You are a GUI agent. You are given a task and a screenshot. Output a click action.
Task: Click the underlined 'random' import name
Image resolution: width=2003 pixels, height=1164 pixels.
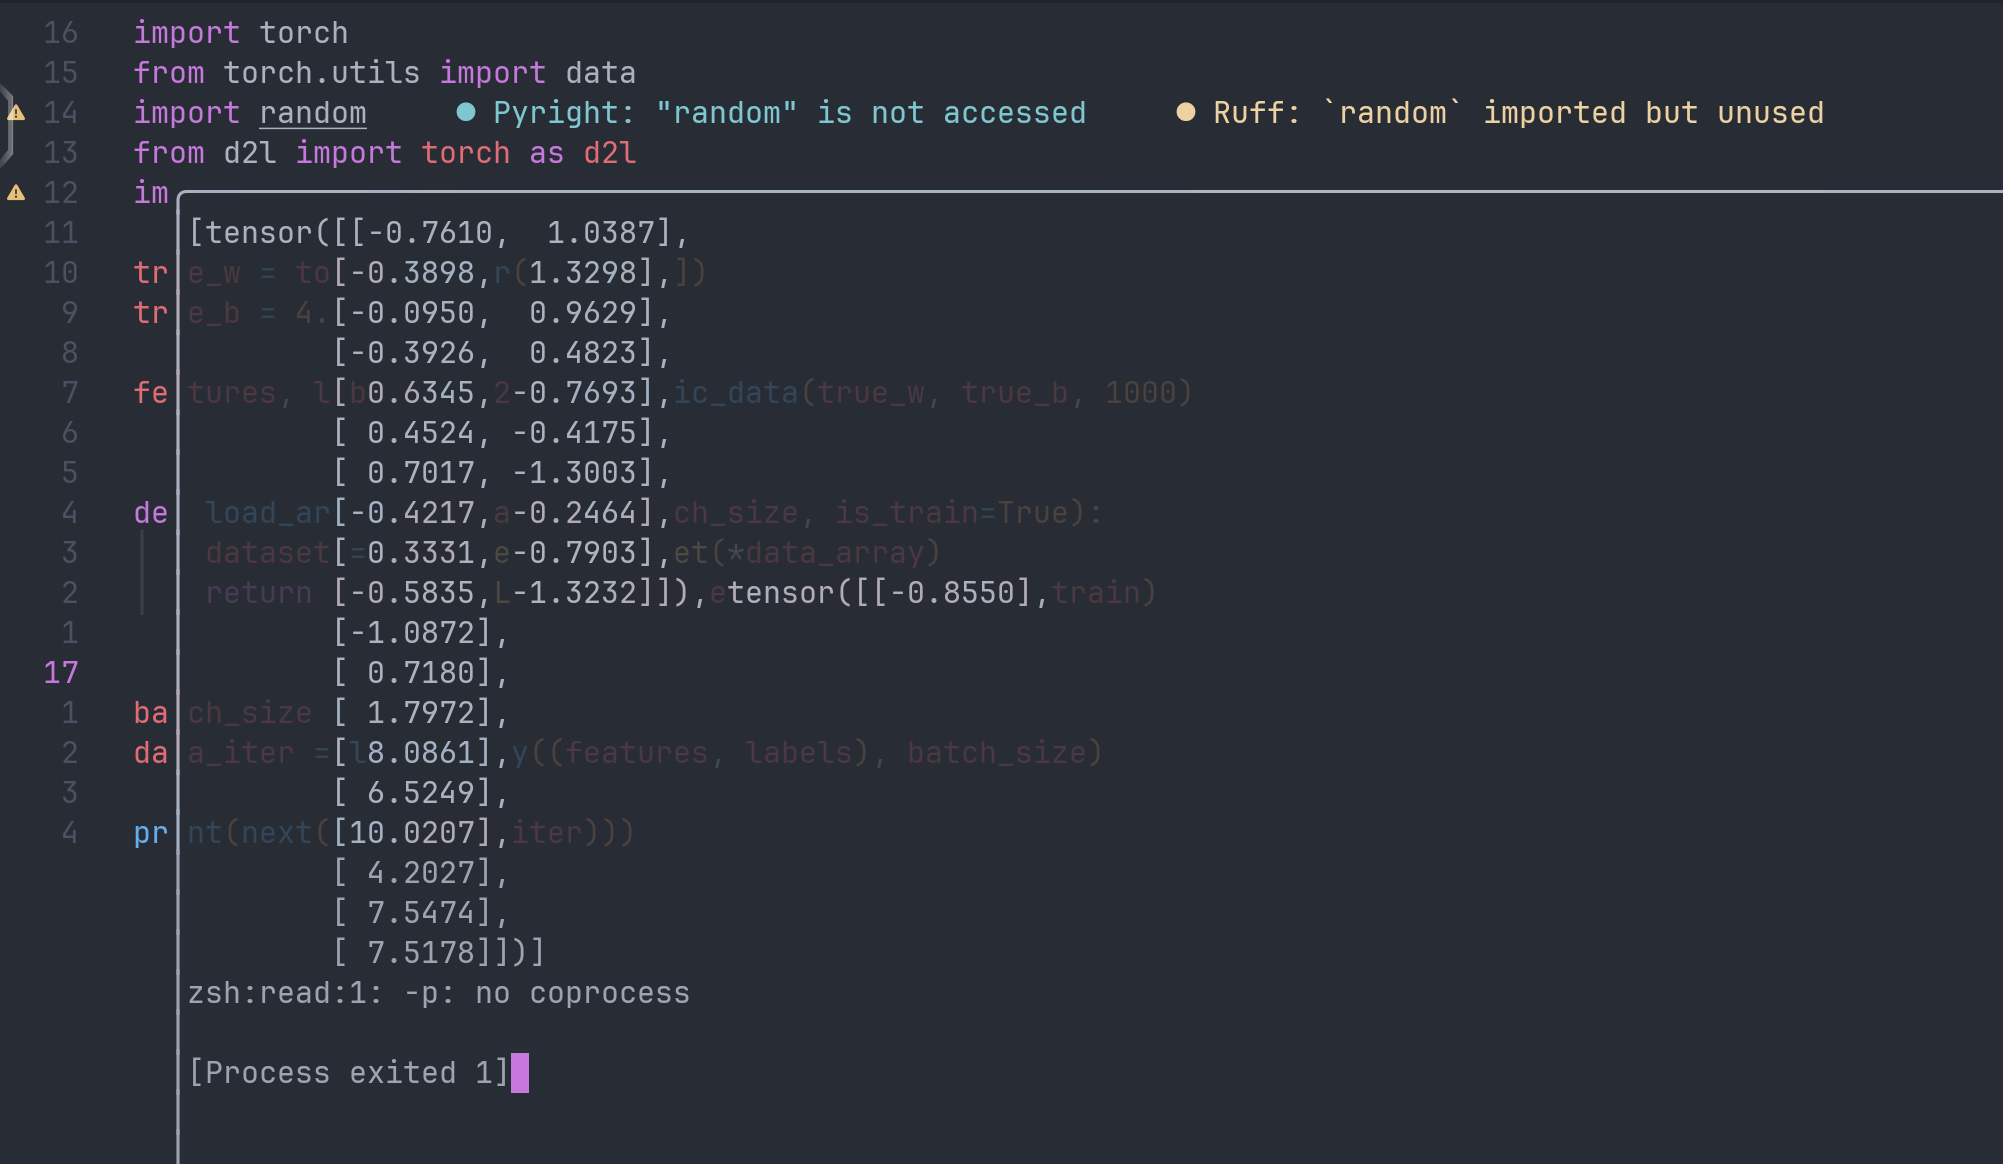coord(312,113)
